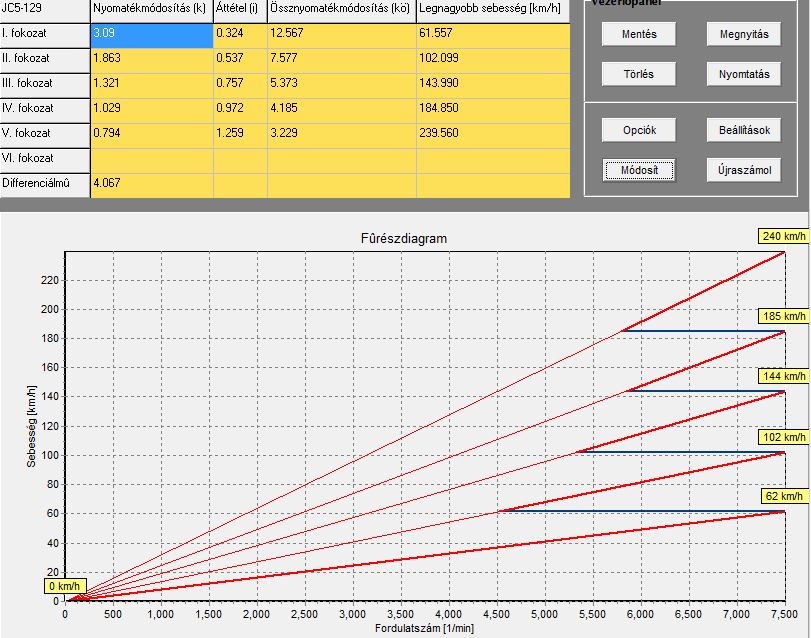Viewport: 811px width, 638px height.
Task: Click the II. fokozat value 1.863
Action: [151, 58]
